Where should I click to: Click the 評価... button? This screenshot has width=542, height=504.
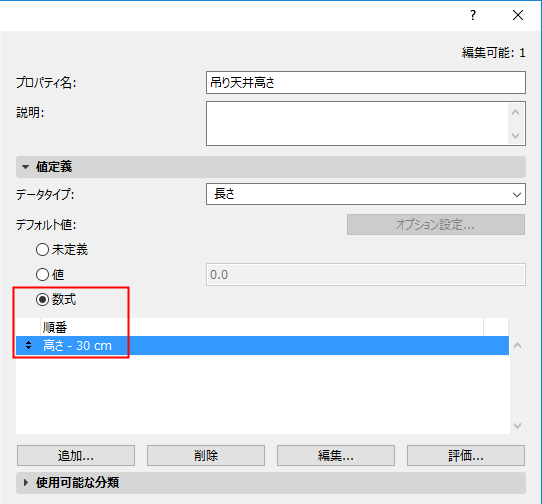466,456
